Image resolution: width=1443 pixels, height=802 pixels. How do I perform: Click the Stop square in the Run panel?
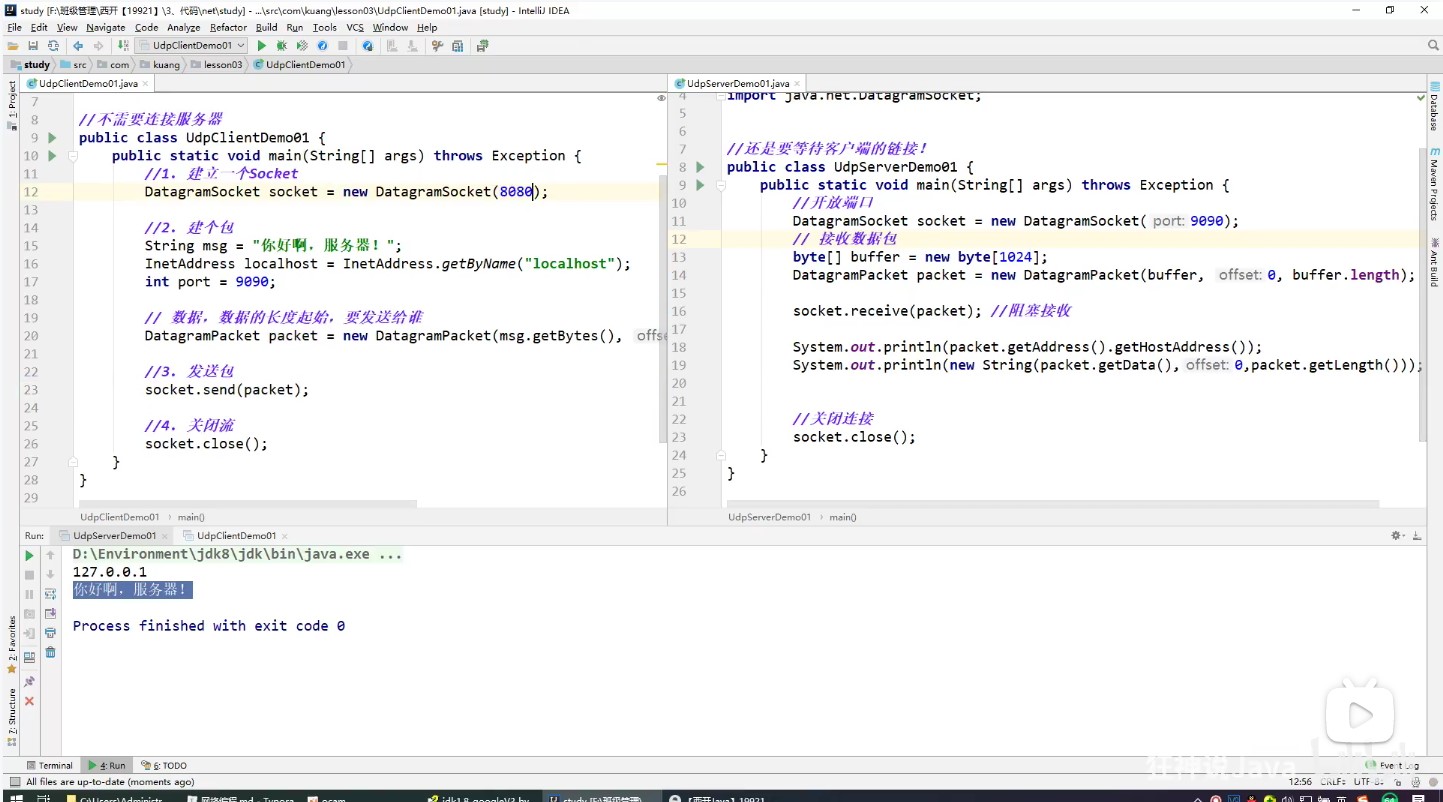point(29,575)
